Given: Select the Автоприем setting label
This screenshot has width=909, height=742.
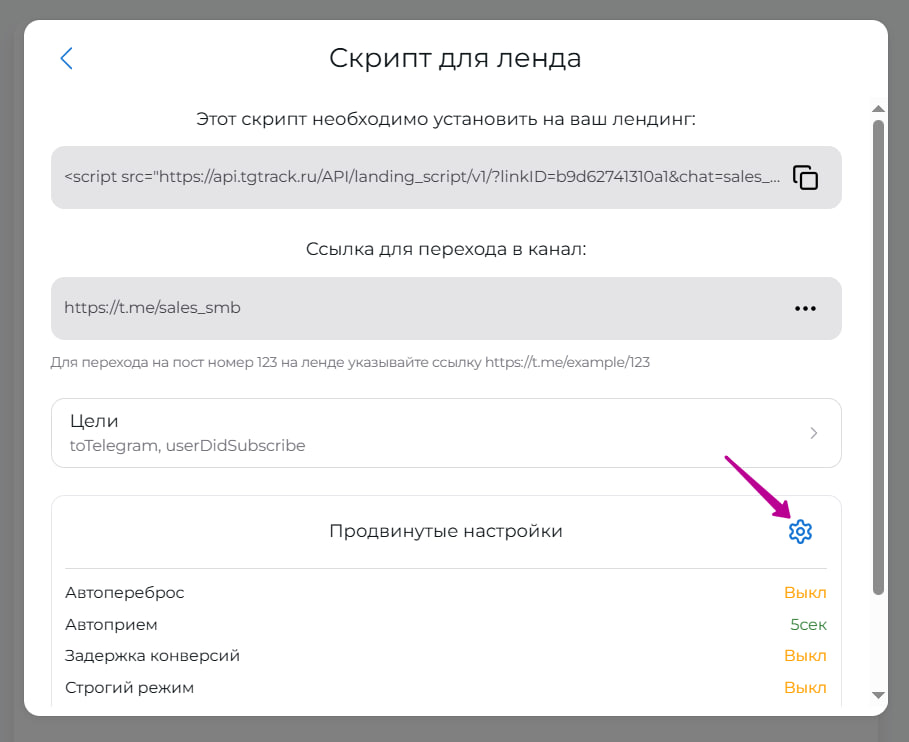Looking at the screenshot, I should point(111,624).
